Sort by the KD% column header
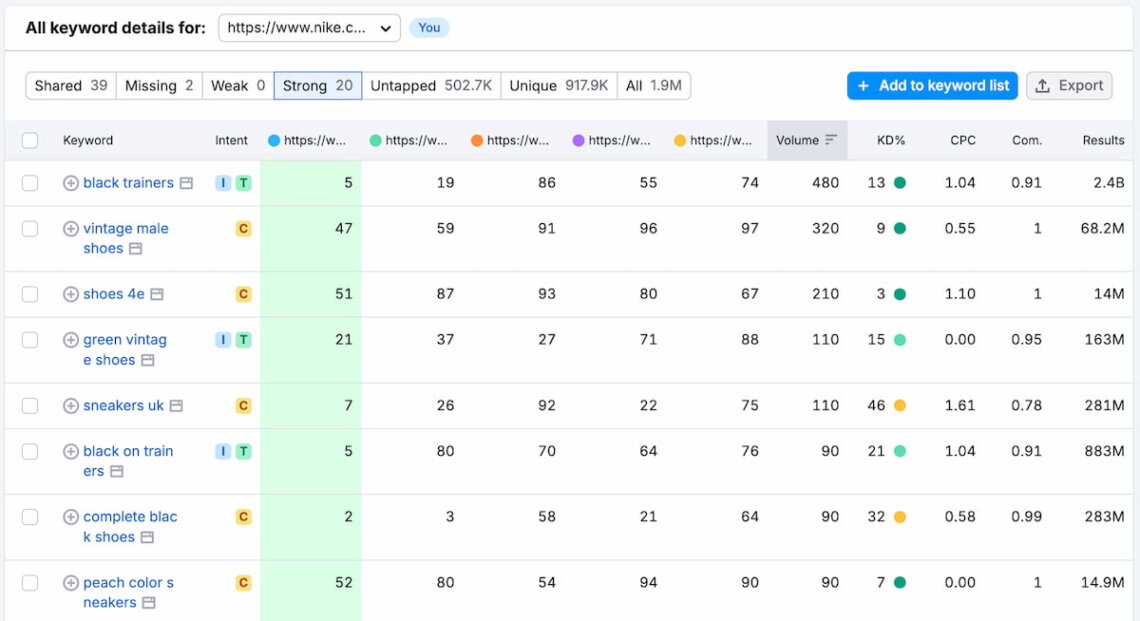The width and height of the screenshot is (1140, 621). coord(891,140)
